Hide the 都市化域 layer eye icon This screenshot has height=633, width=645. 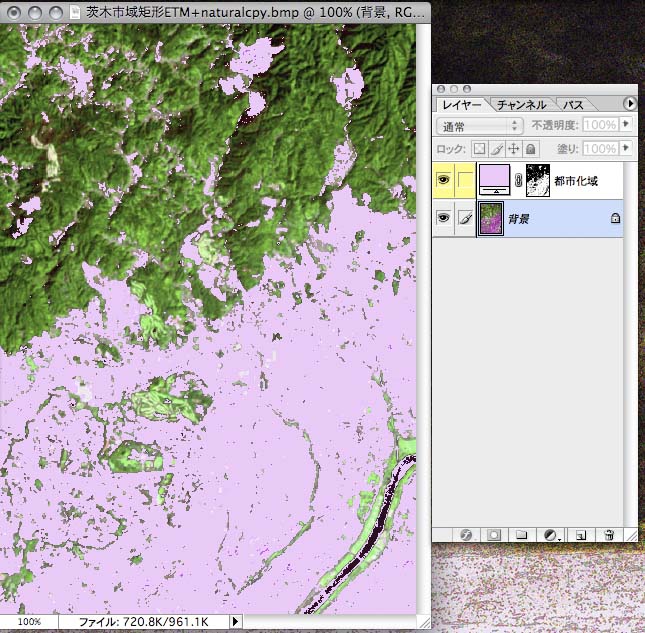(x=443, y=180)
